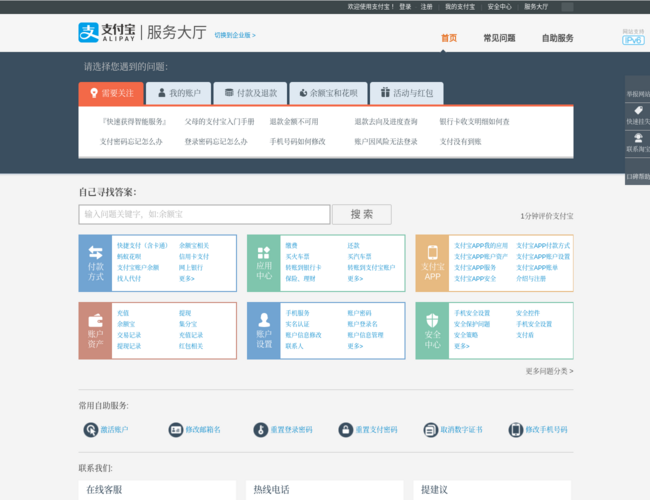Open the 支付密码忘记怎么办 question
Image resolution: width=650 pixels, height=500 pixels.
tap(131, 141)
